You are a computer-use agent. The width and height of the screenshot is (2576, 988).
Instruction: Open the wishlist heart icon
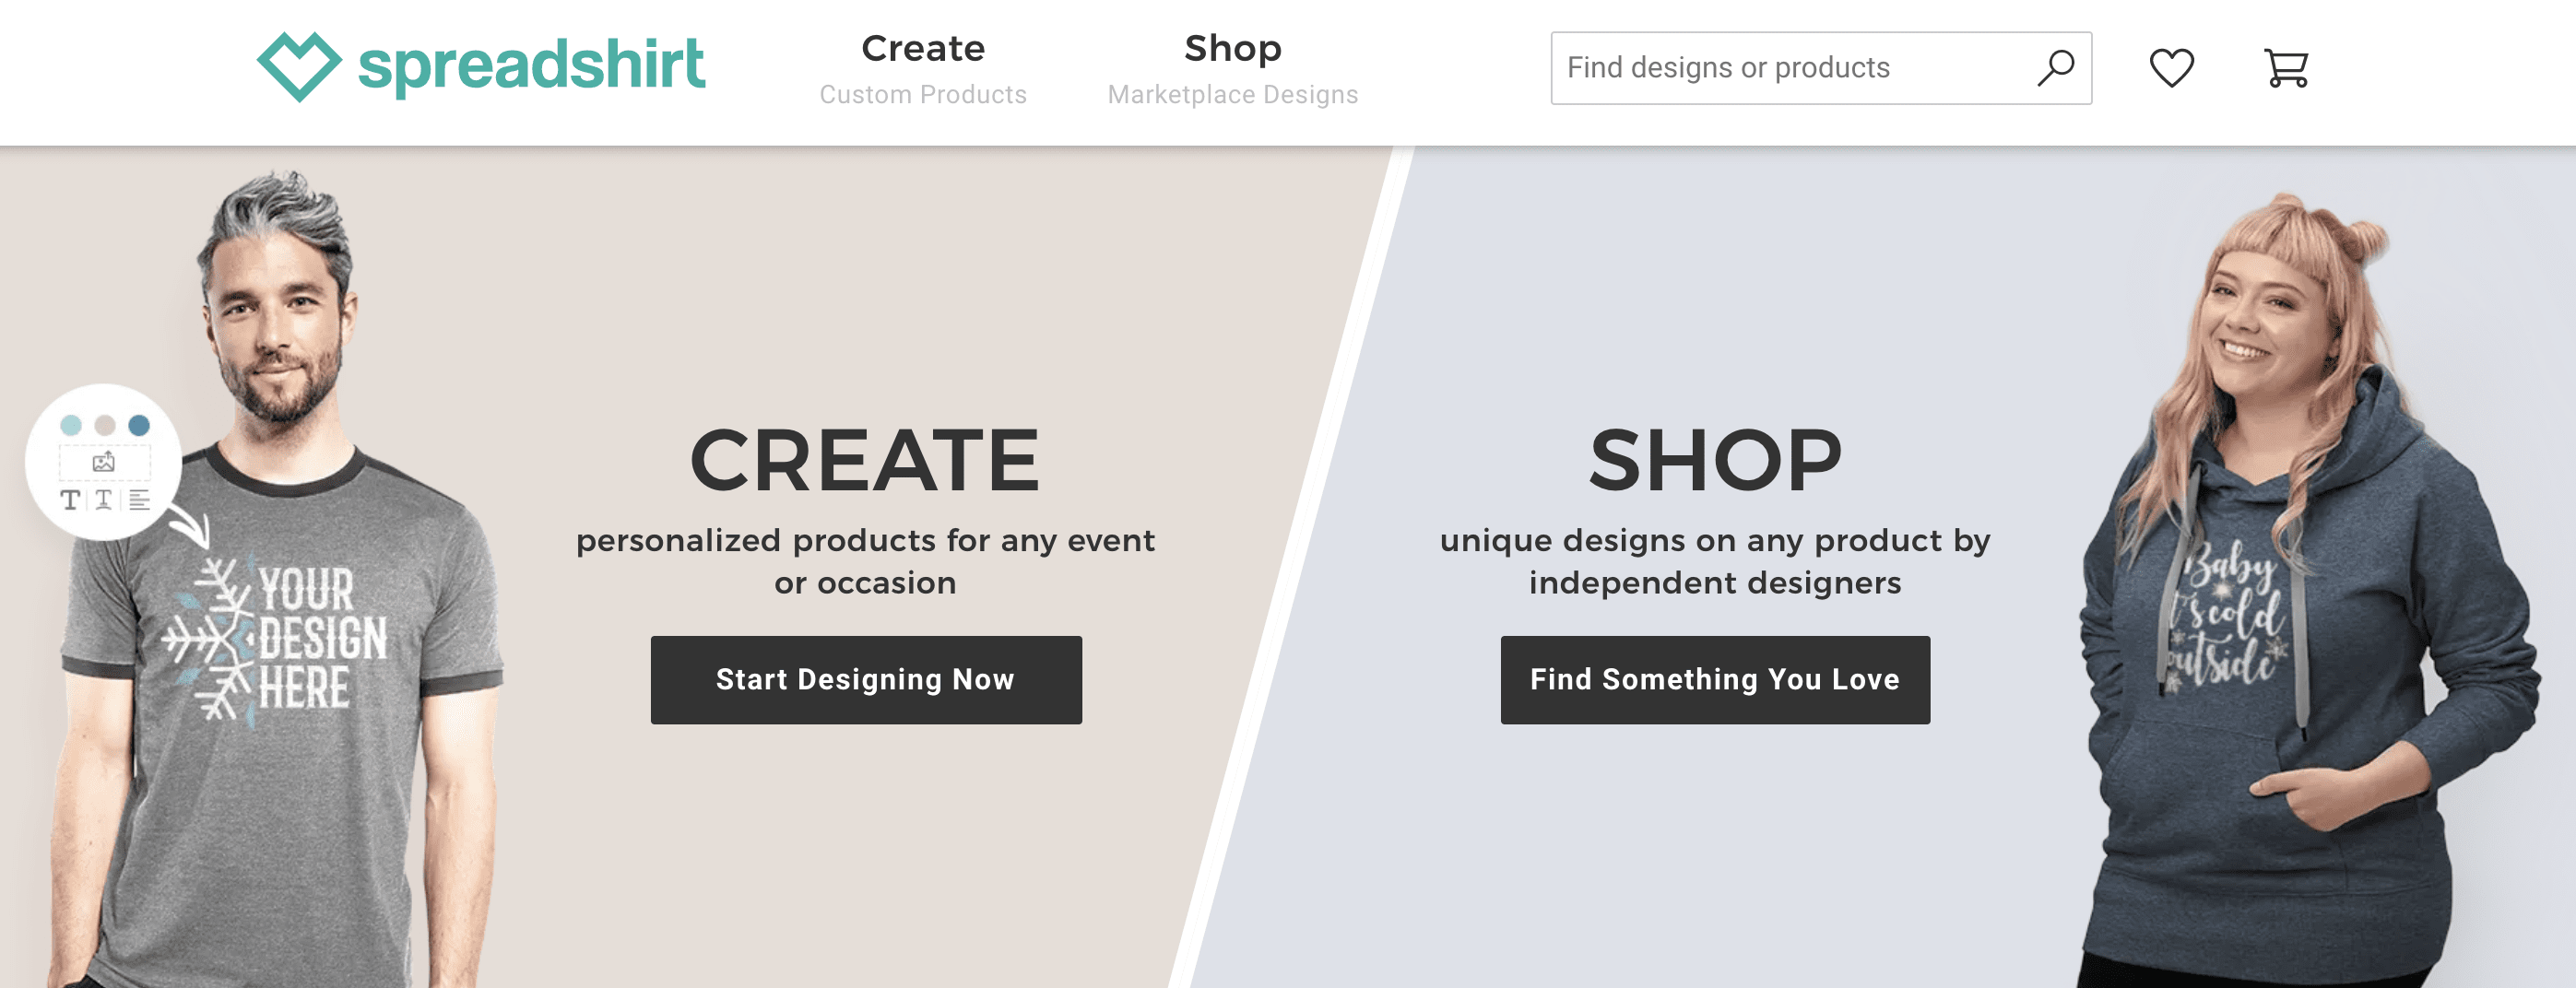[x=2171, y=68]
